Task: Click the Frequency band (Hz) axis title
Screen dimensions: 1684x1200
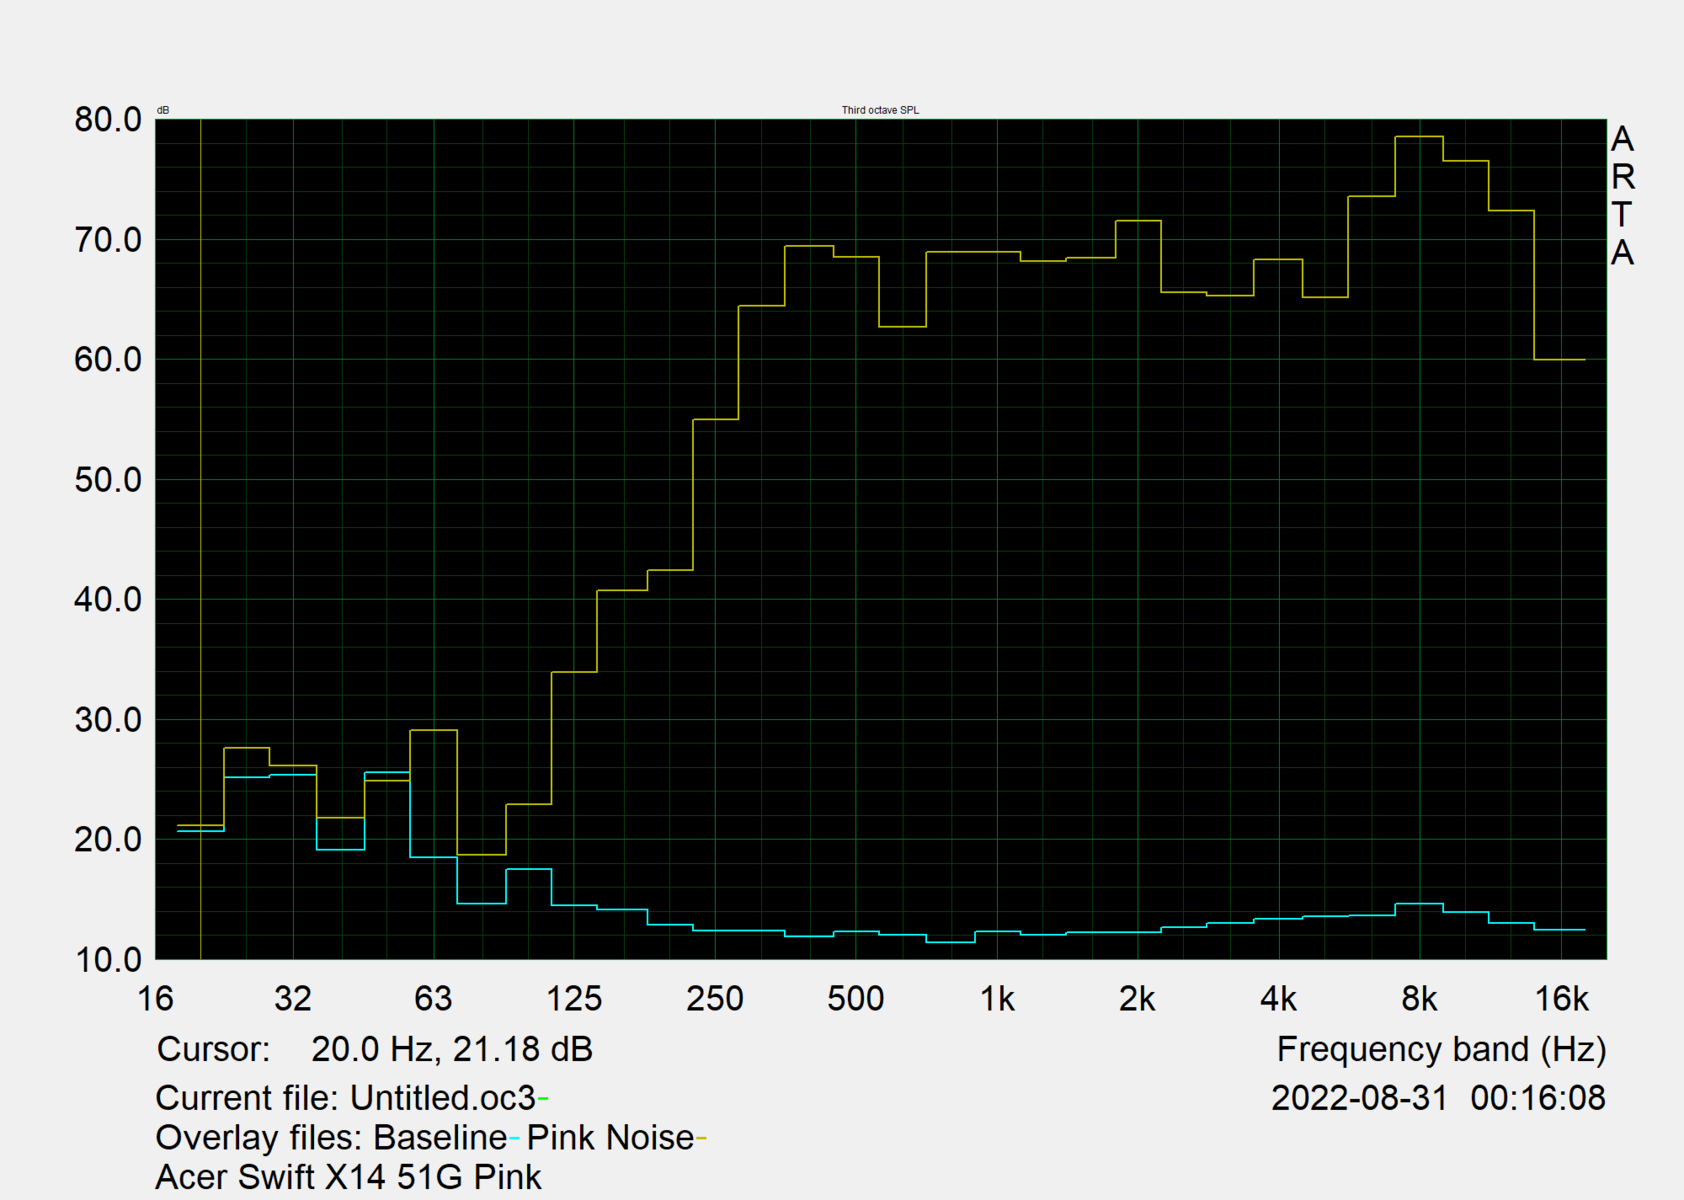Action: (1441, 1050)
